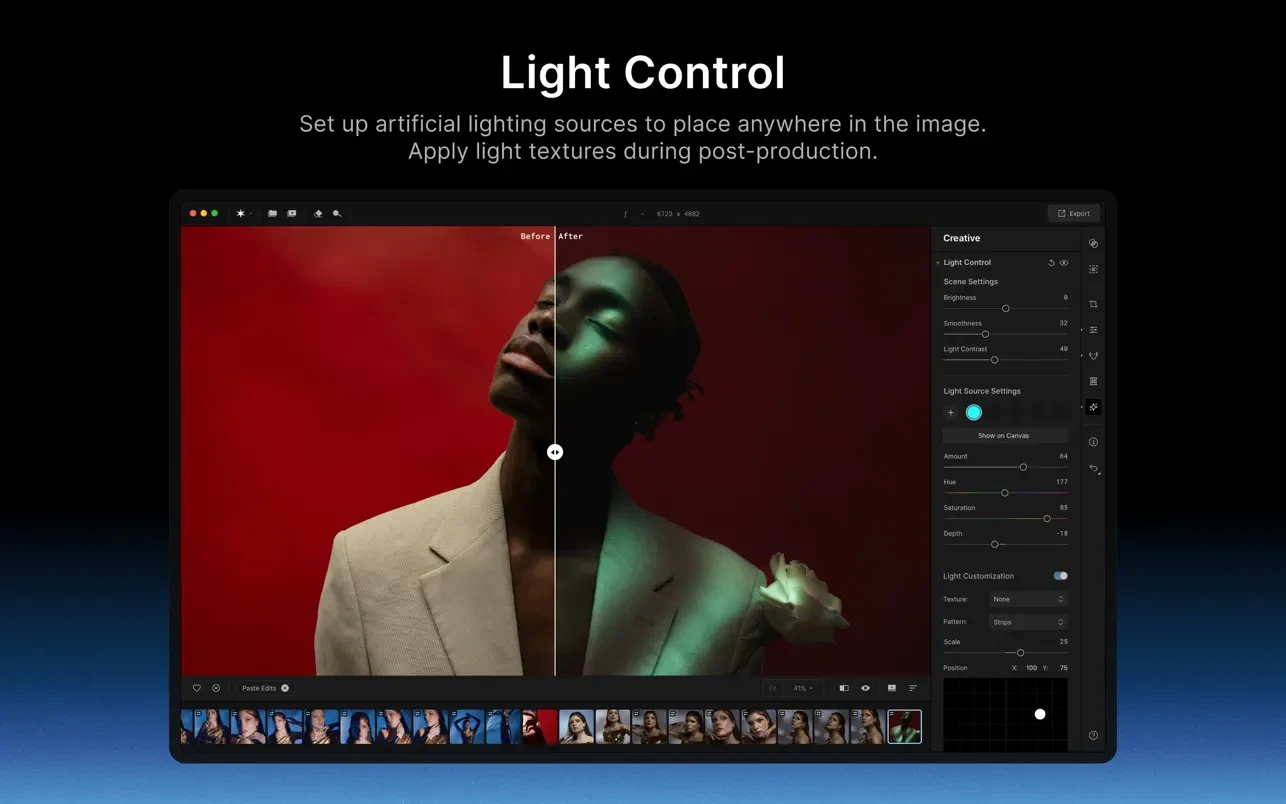Open the 41% zoom level dropdown
Screen dimensions: 1286x804
click(803, 688)
